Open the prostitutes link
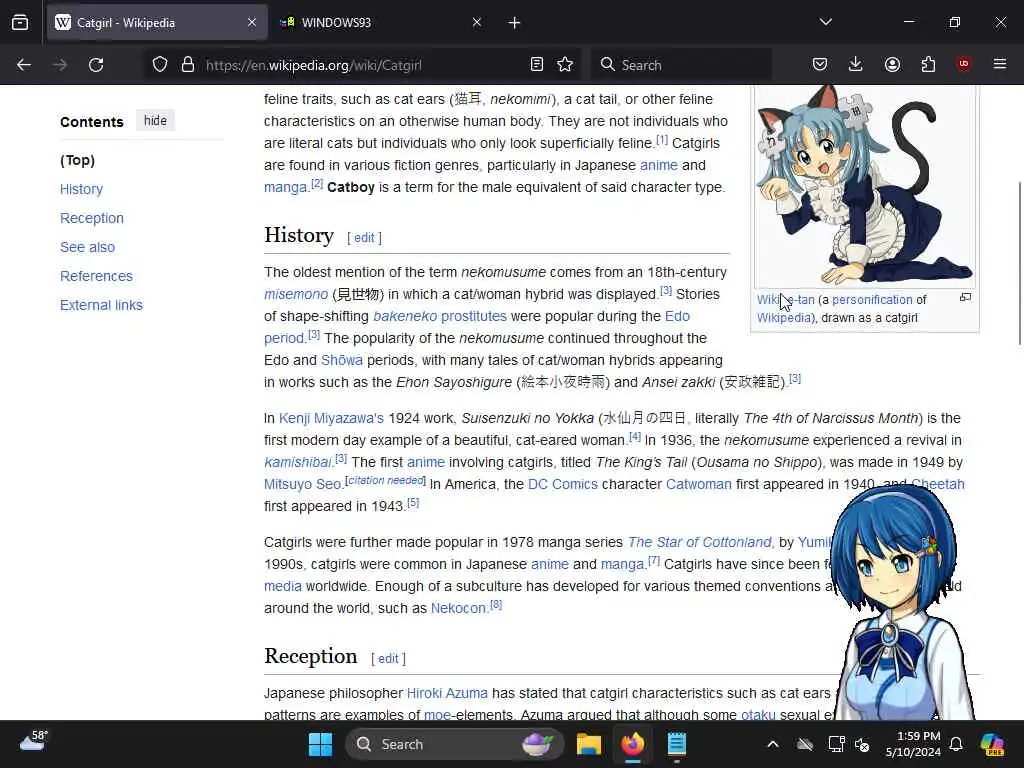 coord(473,316)
